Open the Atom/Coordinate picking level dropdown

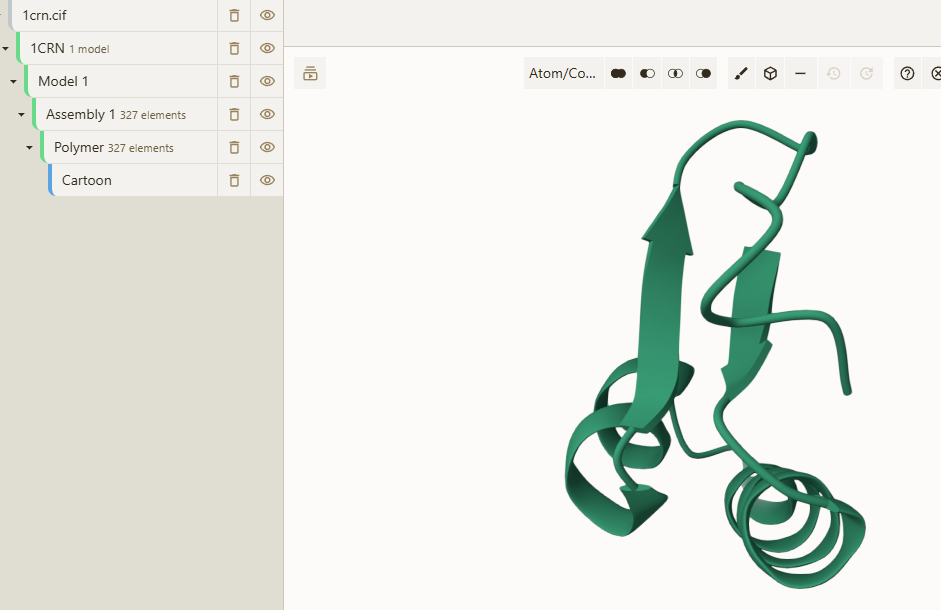point(563,73)
